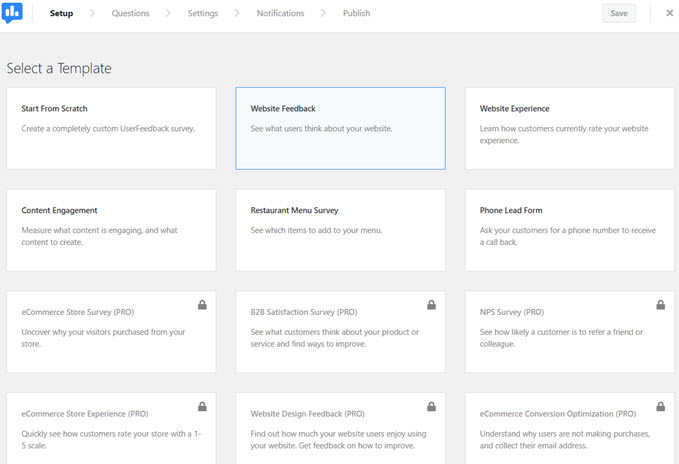Click lock icon on NPS Survey card
Image resolution: width=679 pixels, height=464 pixels.
(x=660, y=305)
